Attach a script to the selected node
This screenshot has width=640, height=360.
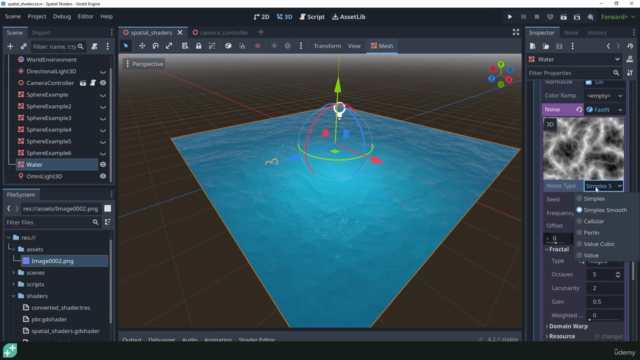click(95, 47)
